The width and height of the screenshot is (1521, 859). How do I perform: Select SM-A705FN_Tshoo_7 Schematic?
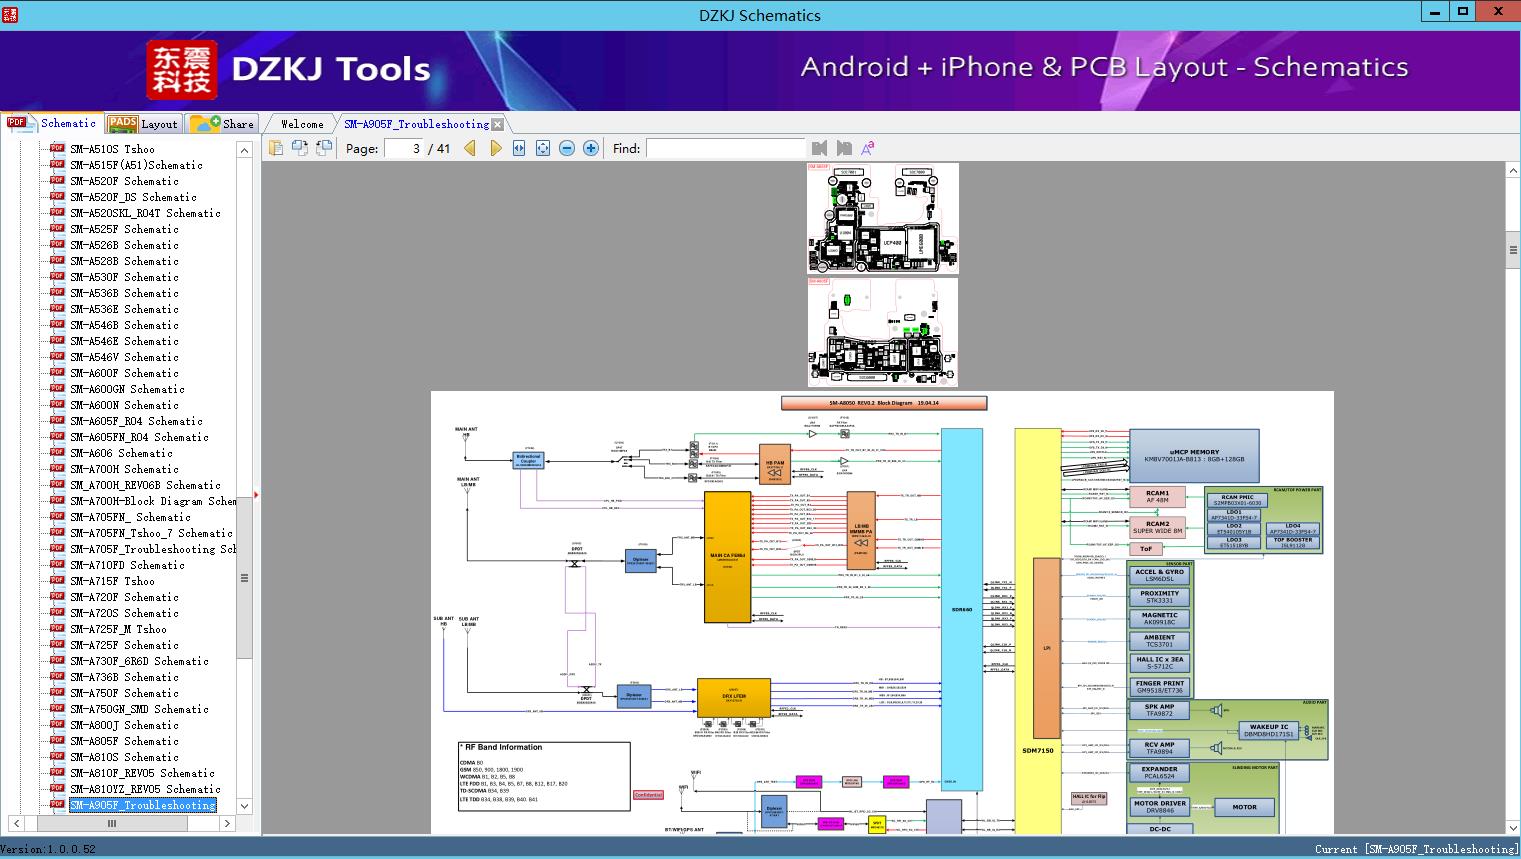(x=151, y=533)
